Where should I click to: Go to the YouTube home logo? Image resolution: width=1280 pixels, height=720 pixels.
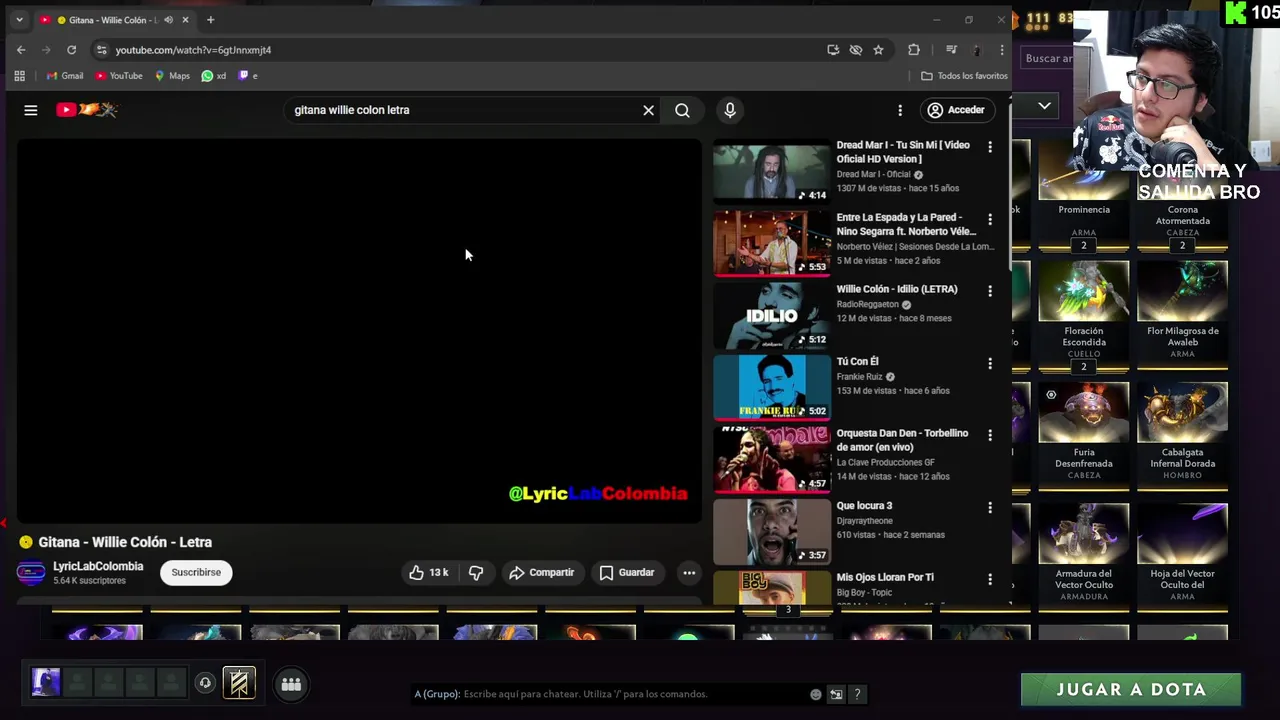coord(87,110)
